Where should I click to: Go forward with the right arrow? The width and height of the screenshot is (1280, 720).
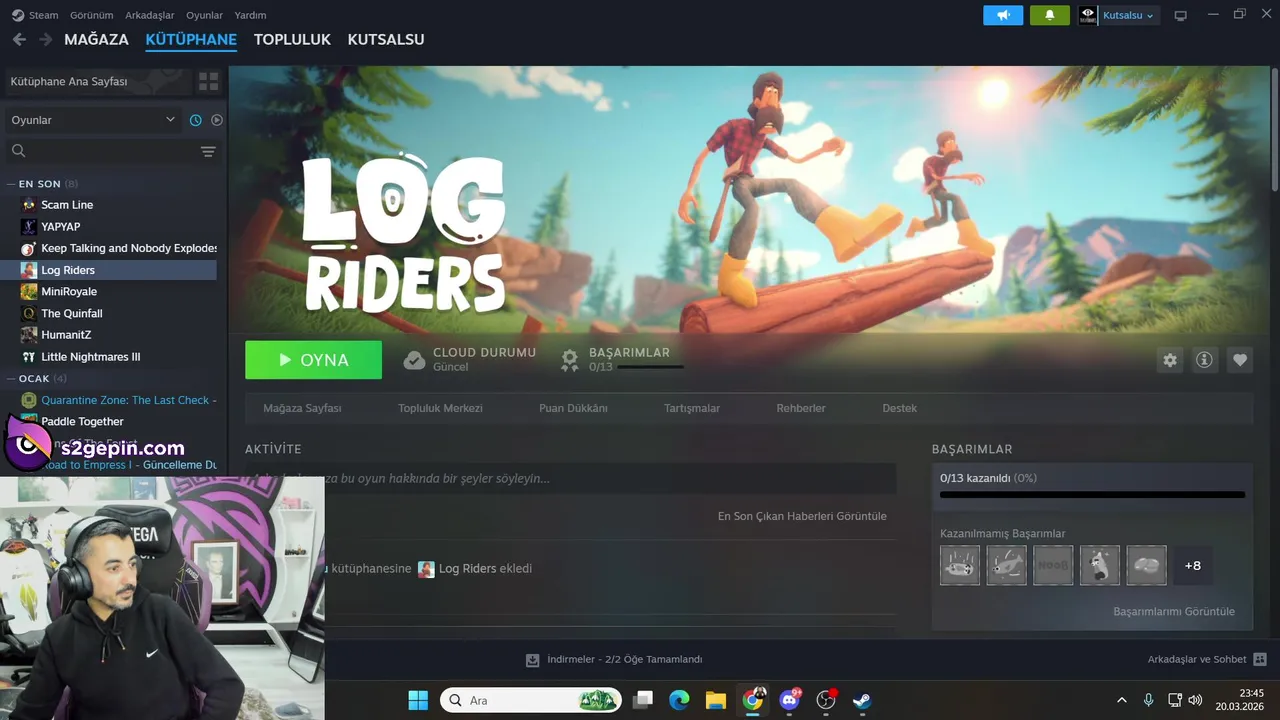45,39
